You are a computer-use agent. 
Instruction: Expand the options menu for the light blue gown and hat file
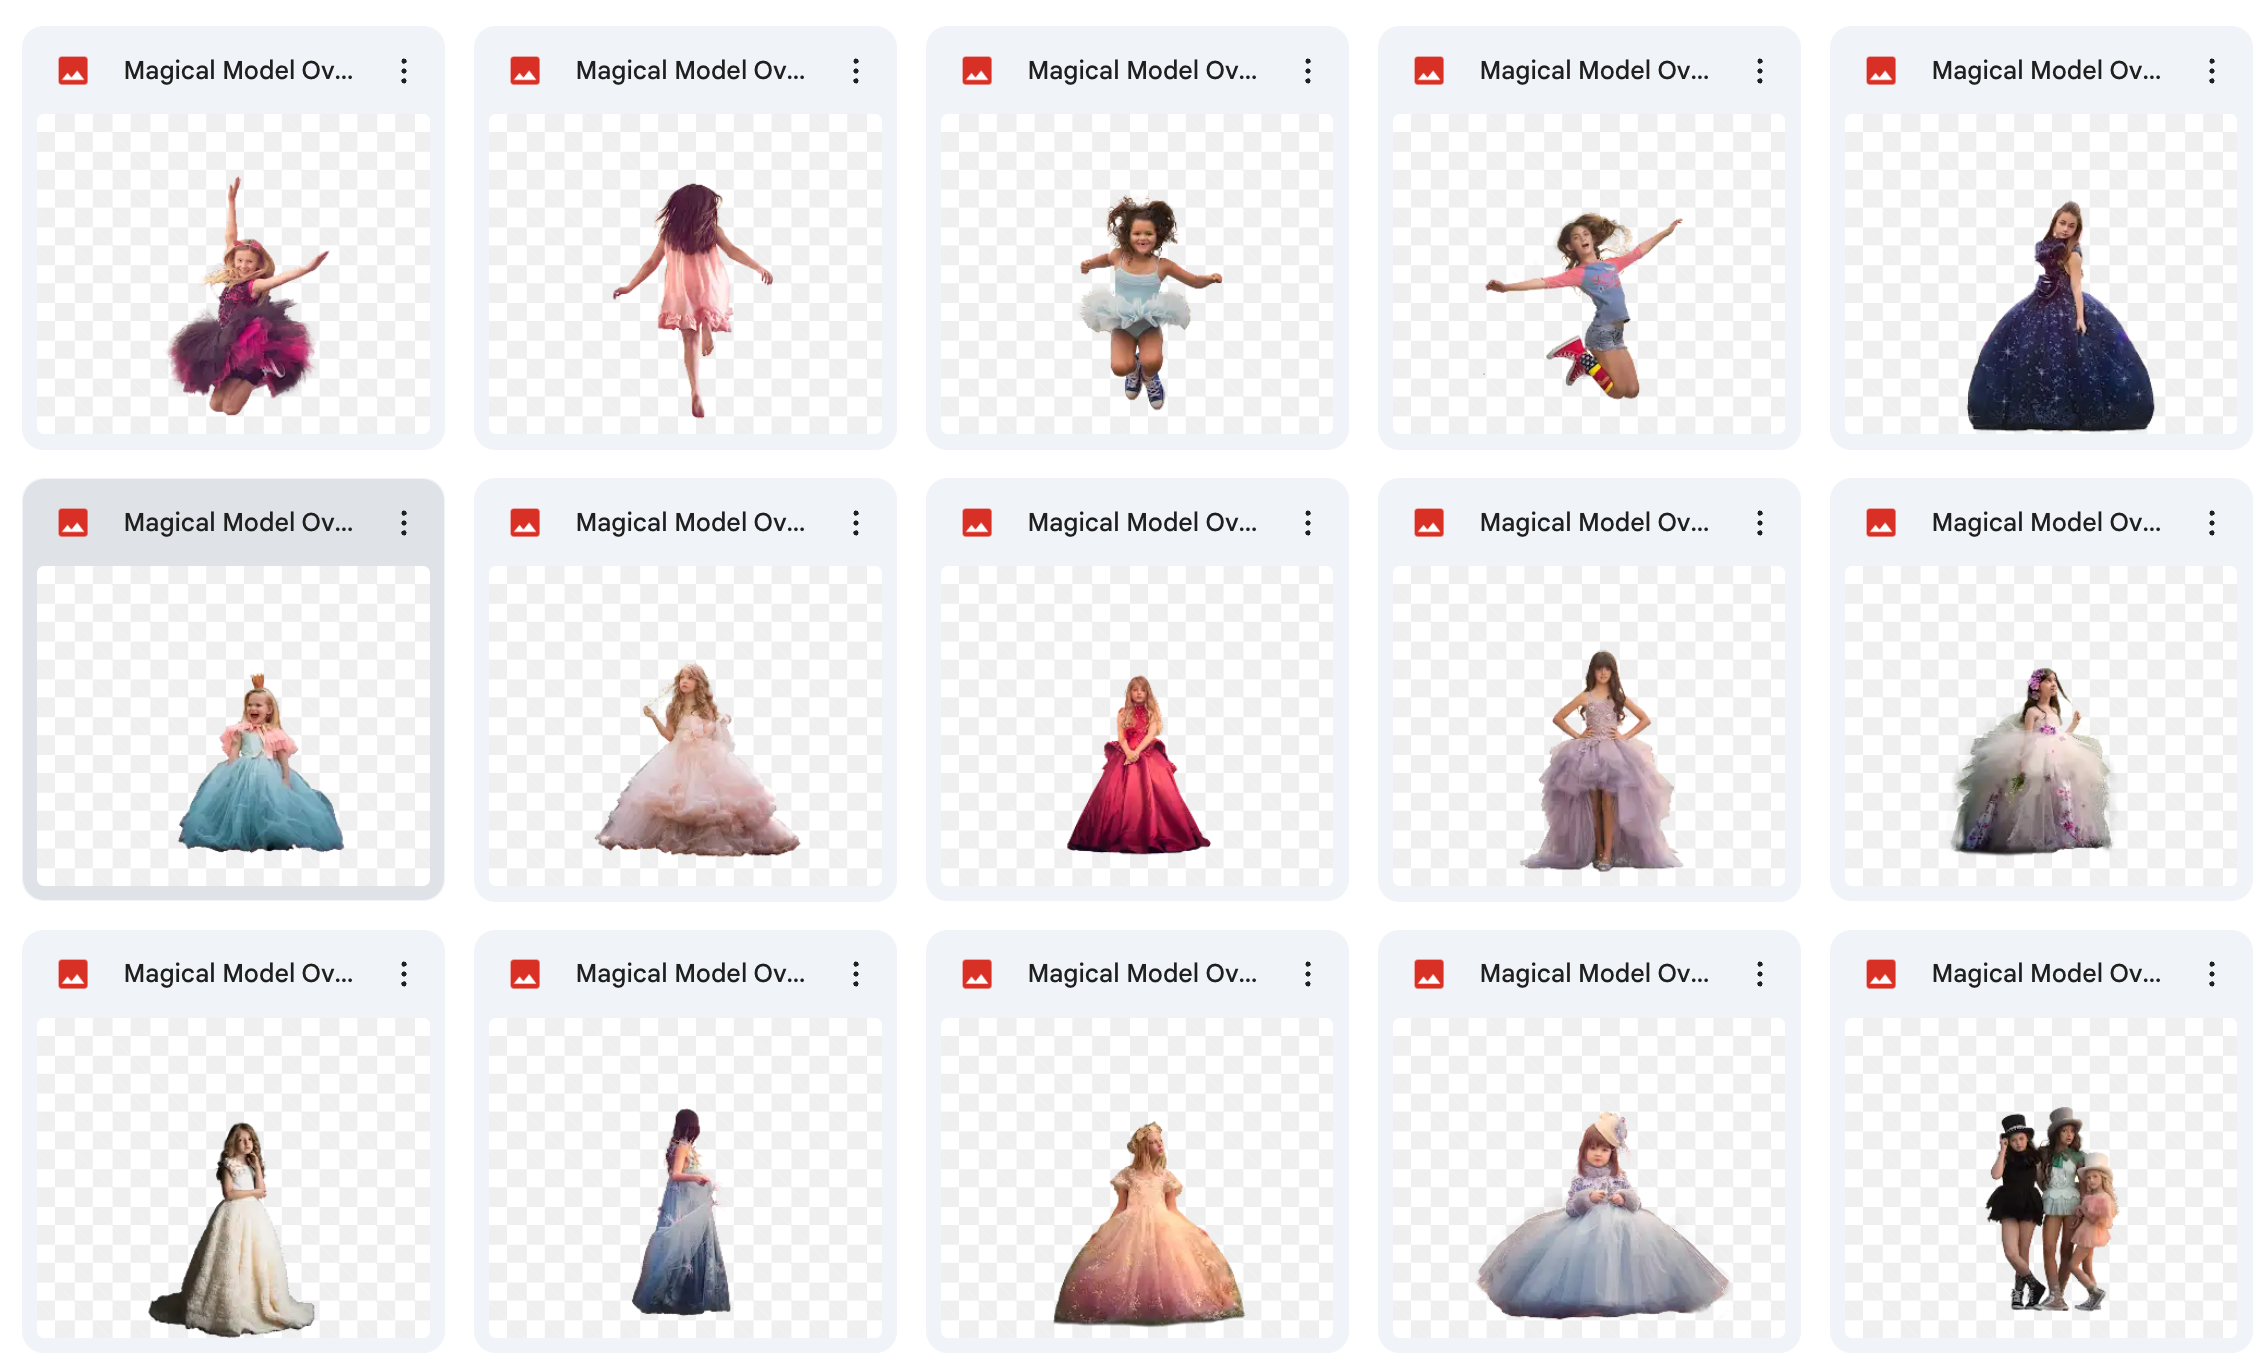point(1759,974)
